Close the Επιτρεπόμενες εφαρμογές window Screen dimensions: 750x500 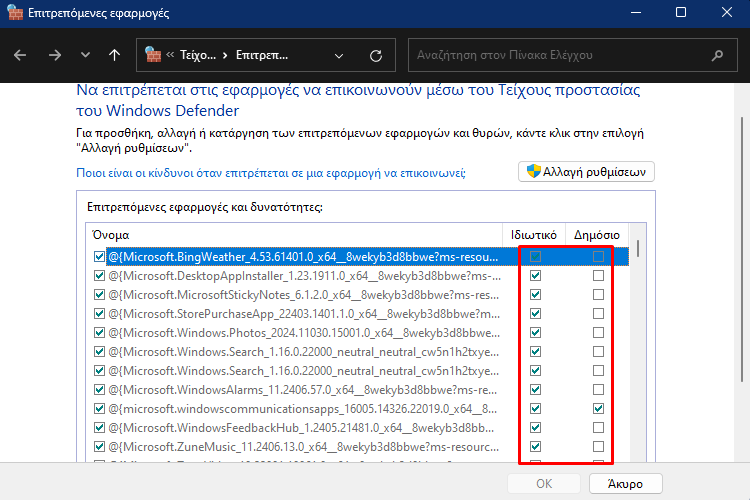tap(727, 13)
